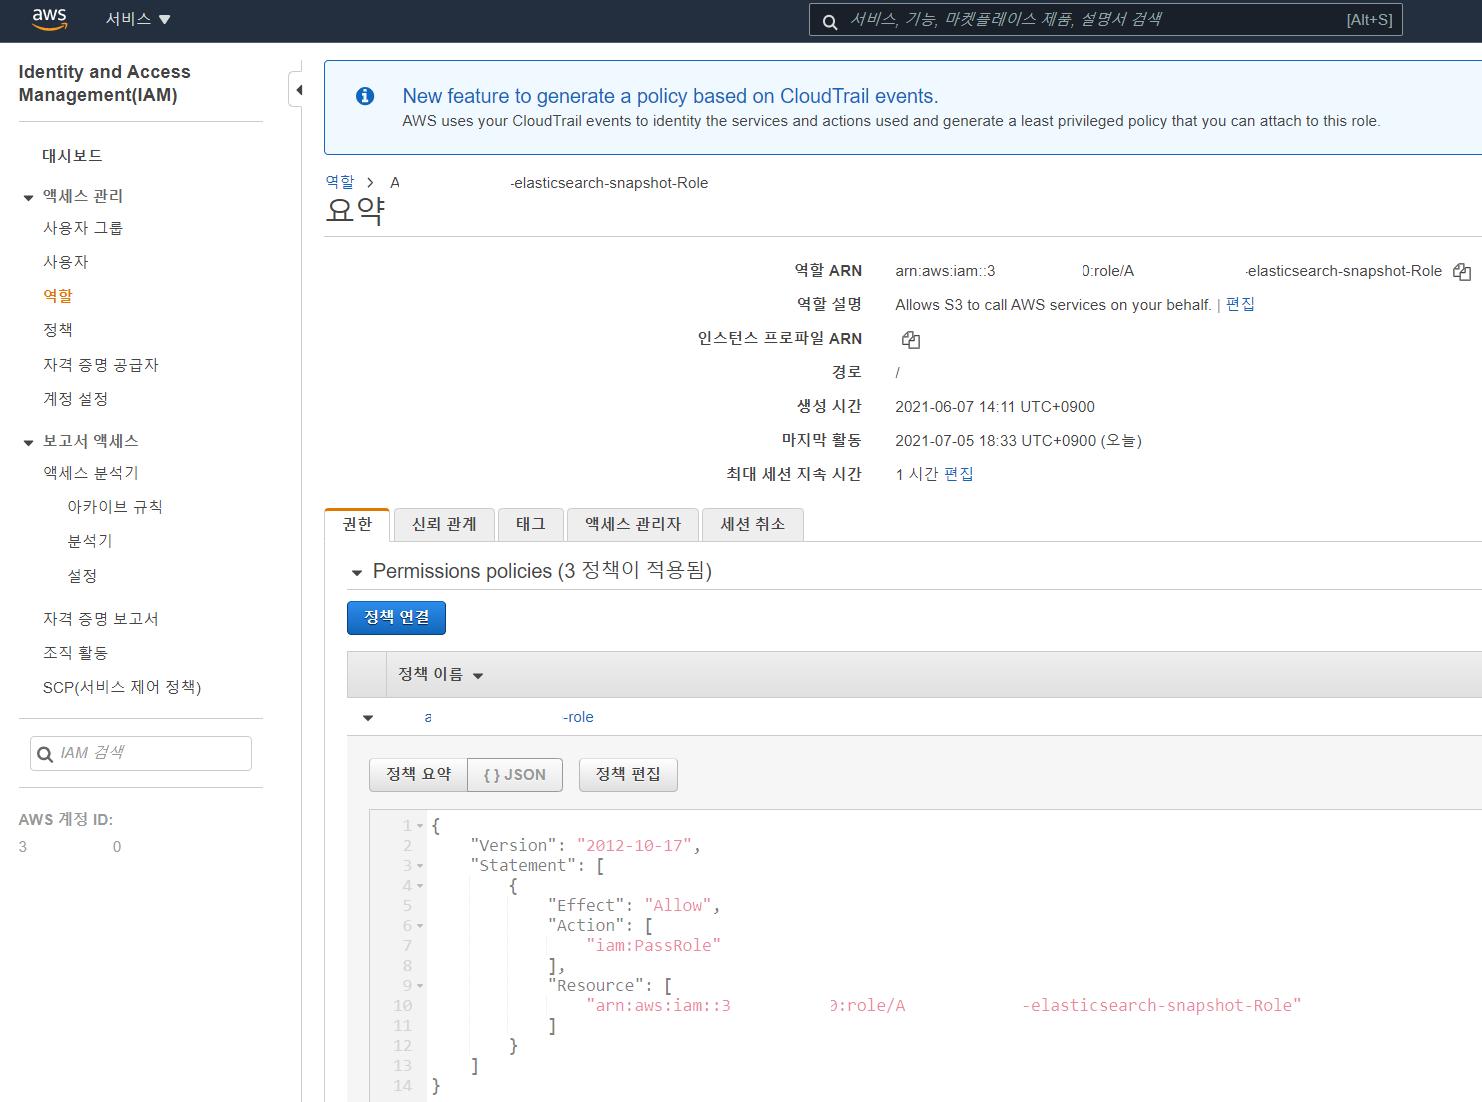This screenshot has width=1482, height=1102.
Task: Open 계정 설정 page
Action: click(x=76, y=399)
